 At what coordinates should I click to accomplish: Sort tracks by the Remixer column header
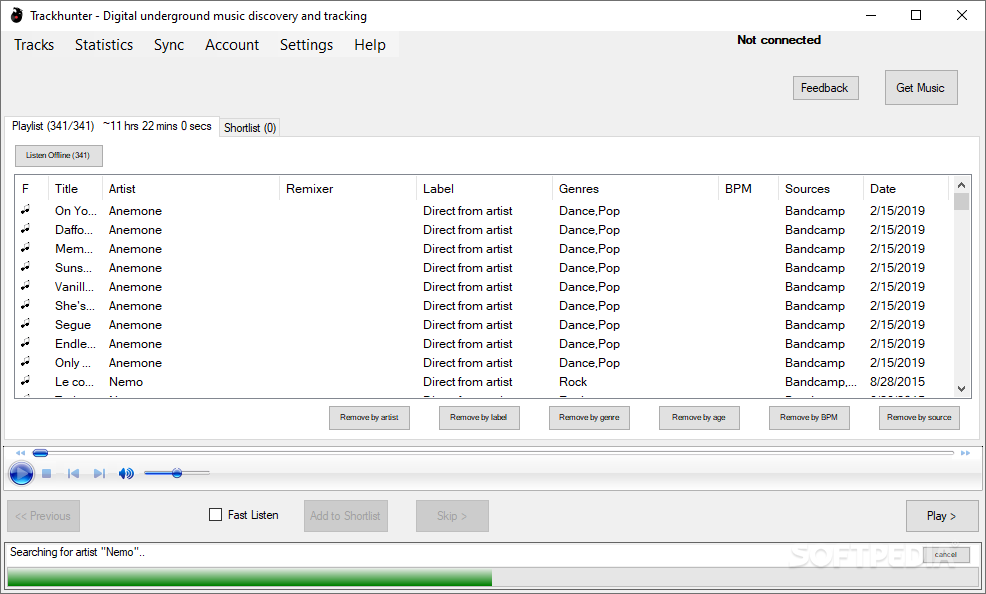pos(348,189)
